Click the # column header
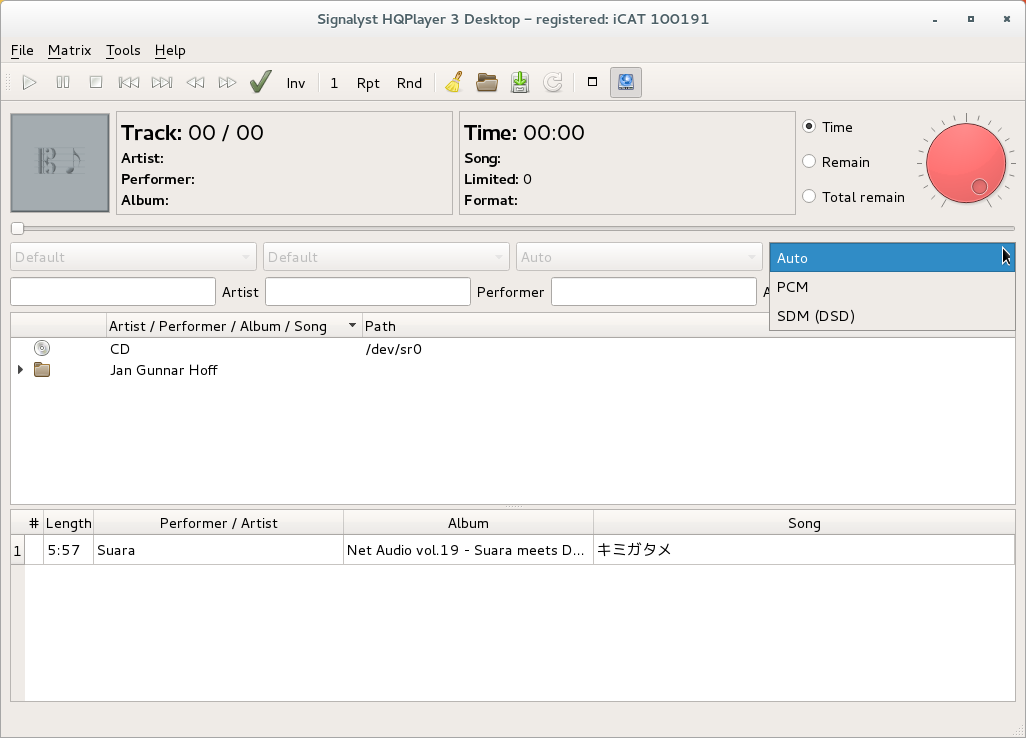1026x738 pixels. (x=34, y=523)
